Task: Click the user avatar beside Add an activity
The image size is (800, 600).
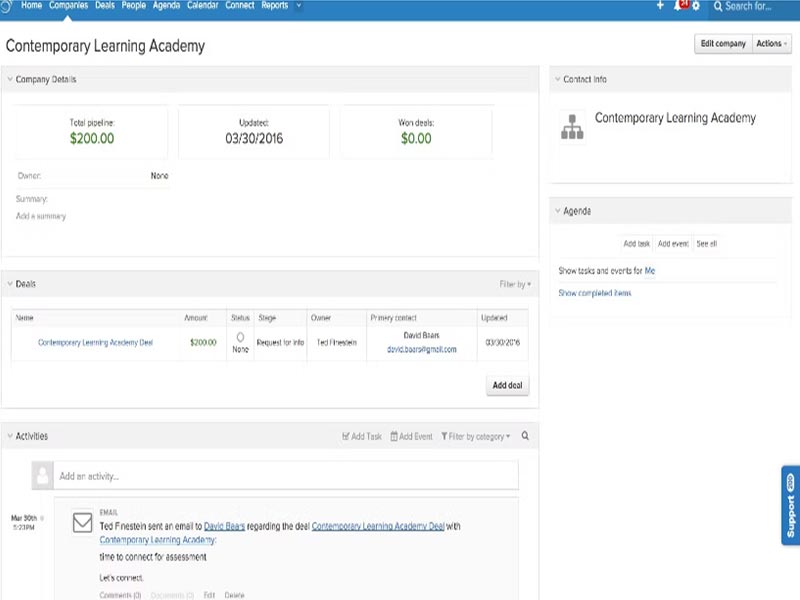Action: [42, 475]
